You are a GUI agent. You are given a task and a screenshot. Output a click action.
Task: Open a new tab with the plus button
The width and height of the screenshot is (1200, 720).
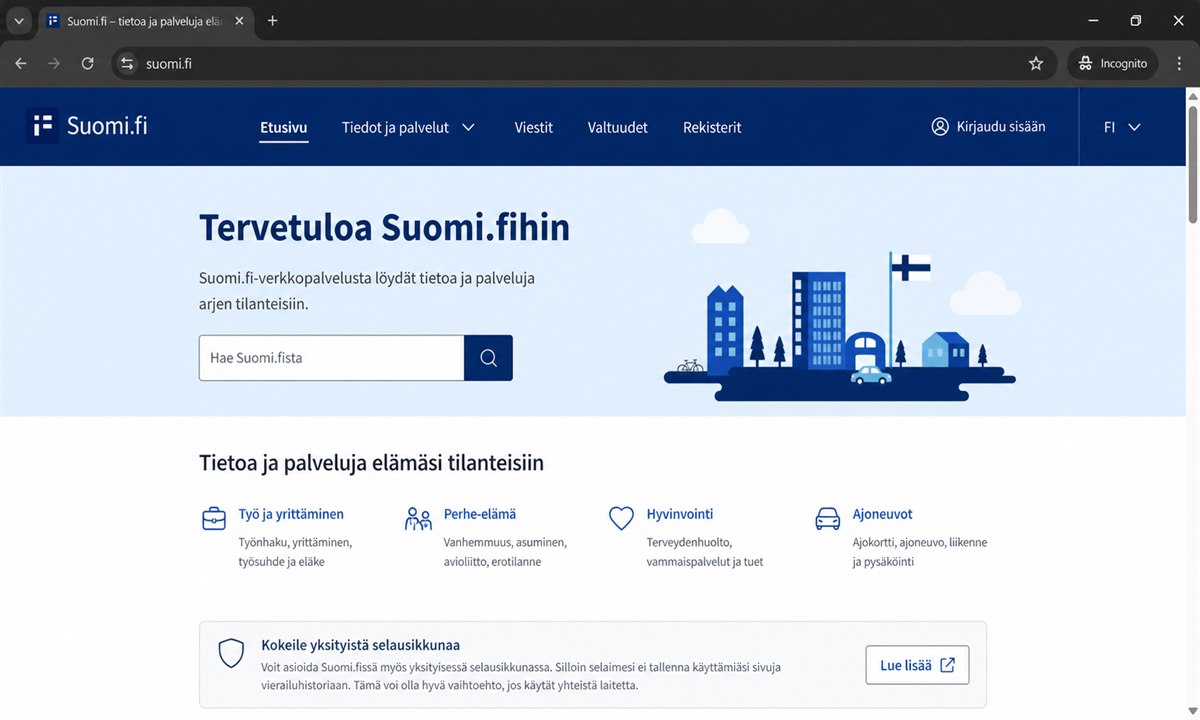(272, 21)
